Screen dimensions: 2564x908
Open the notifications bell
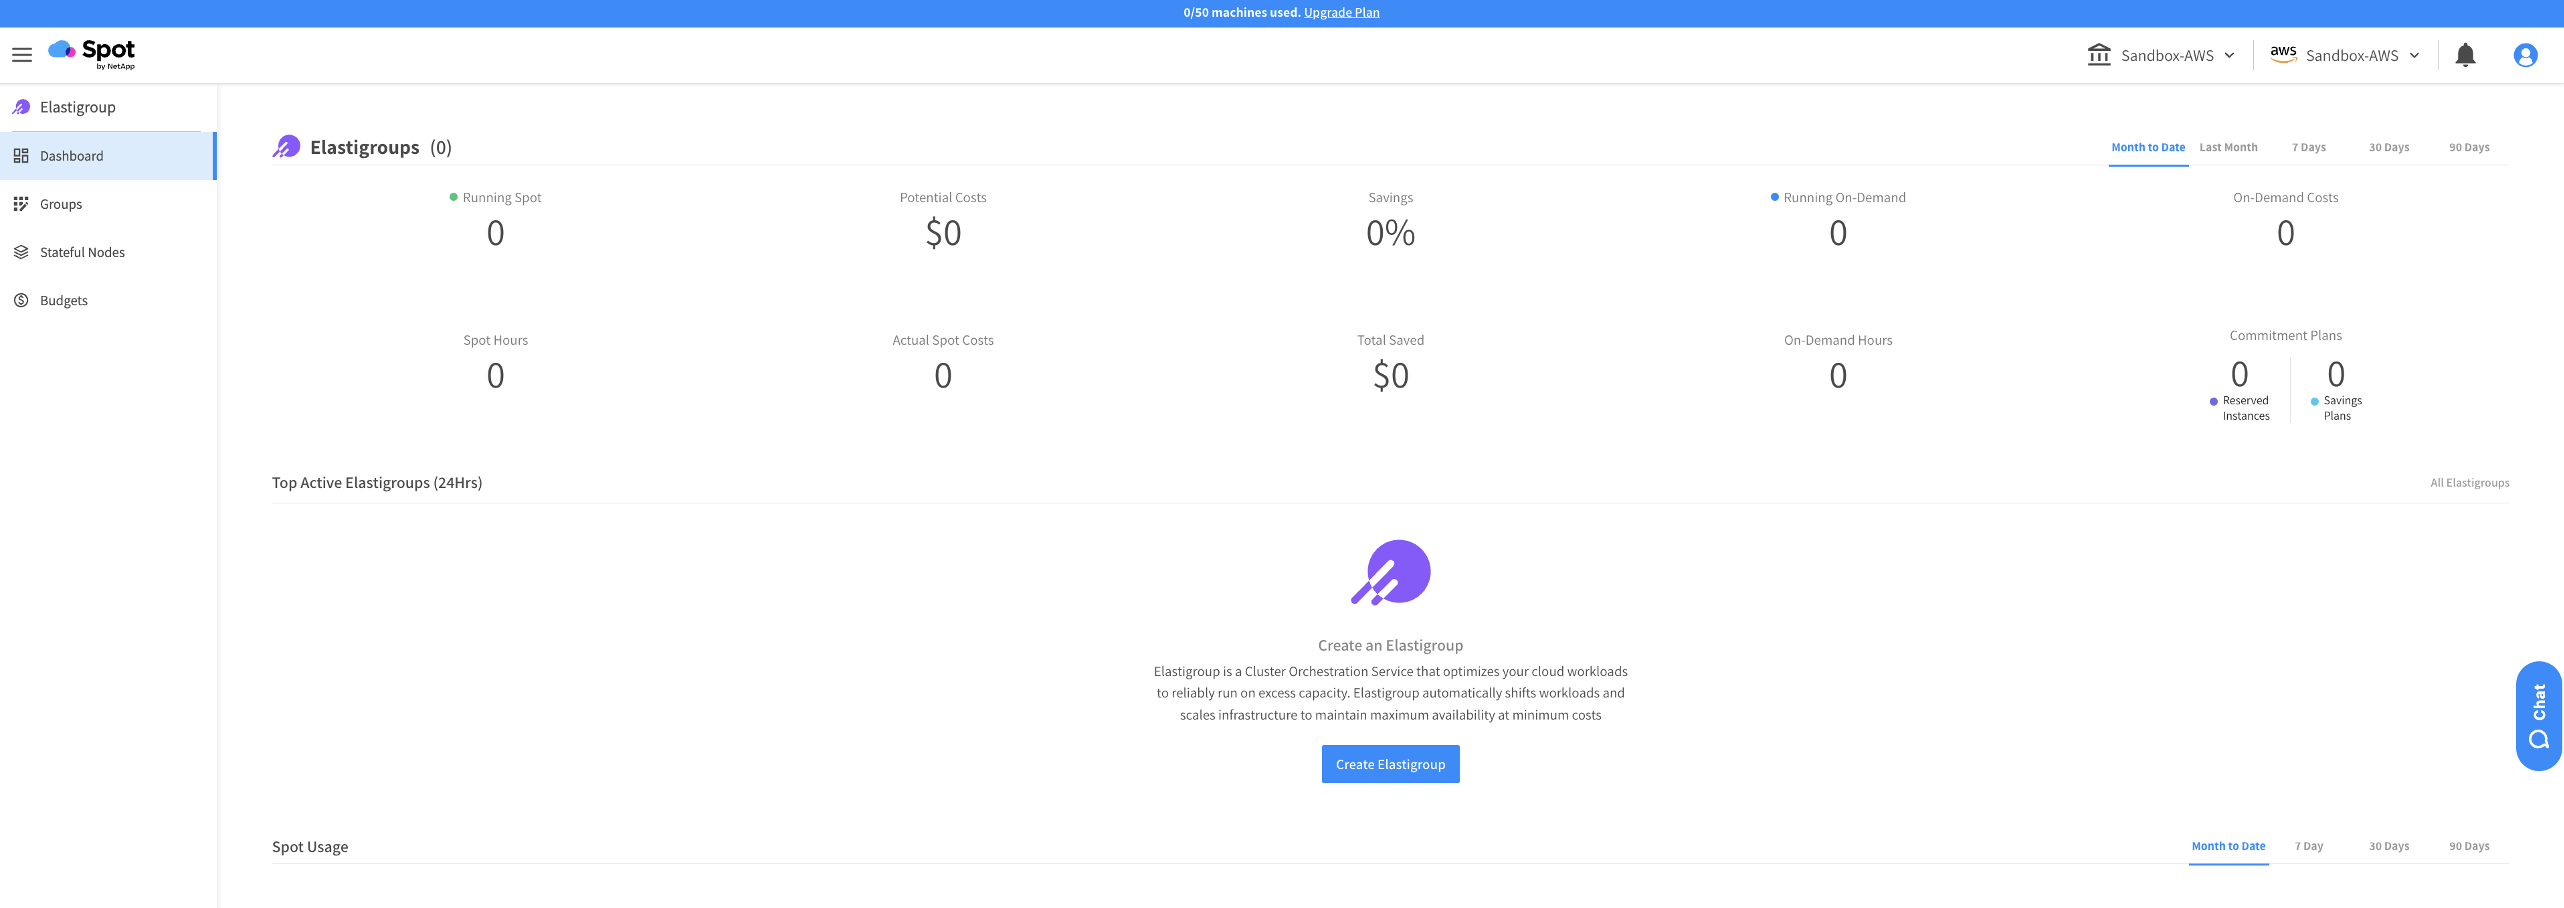[2465, 55]
